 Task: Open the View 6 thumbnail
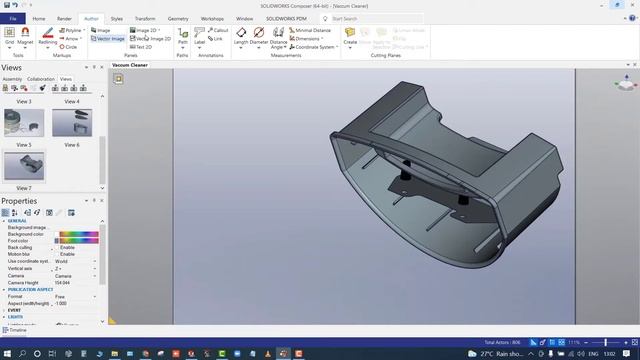(x=72, y=122)
